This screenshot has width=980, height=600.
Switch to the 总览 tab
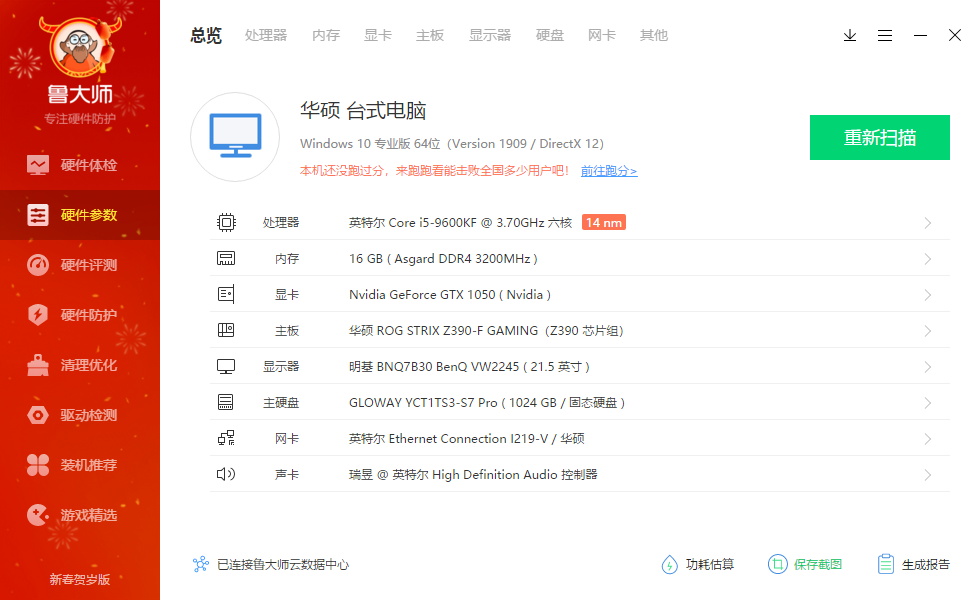coord(206,36)
